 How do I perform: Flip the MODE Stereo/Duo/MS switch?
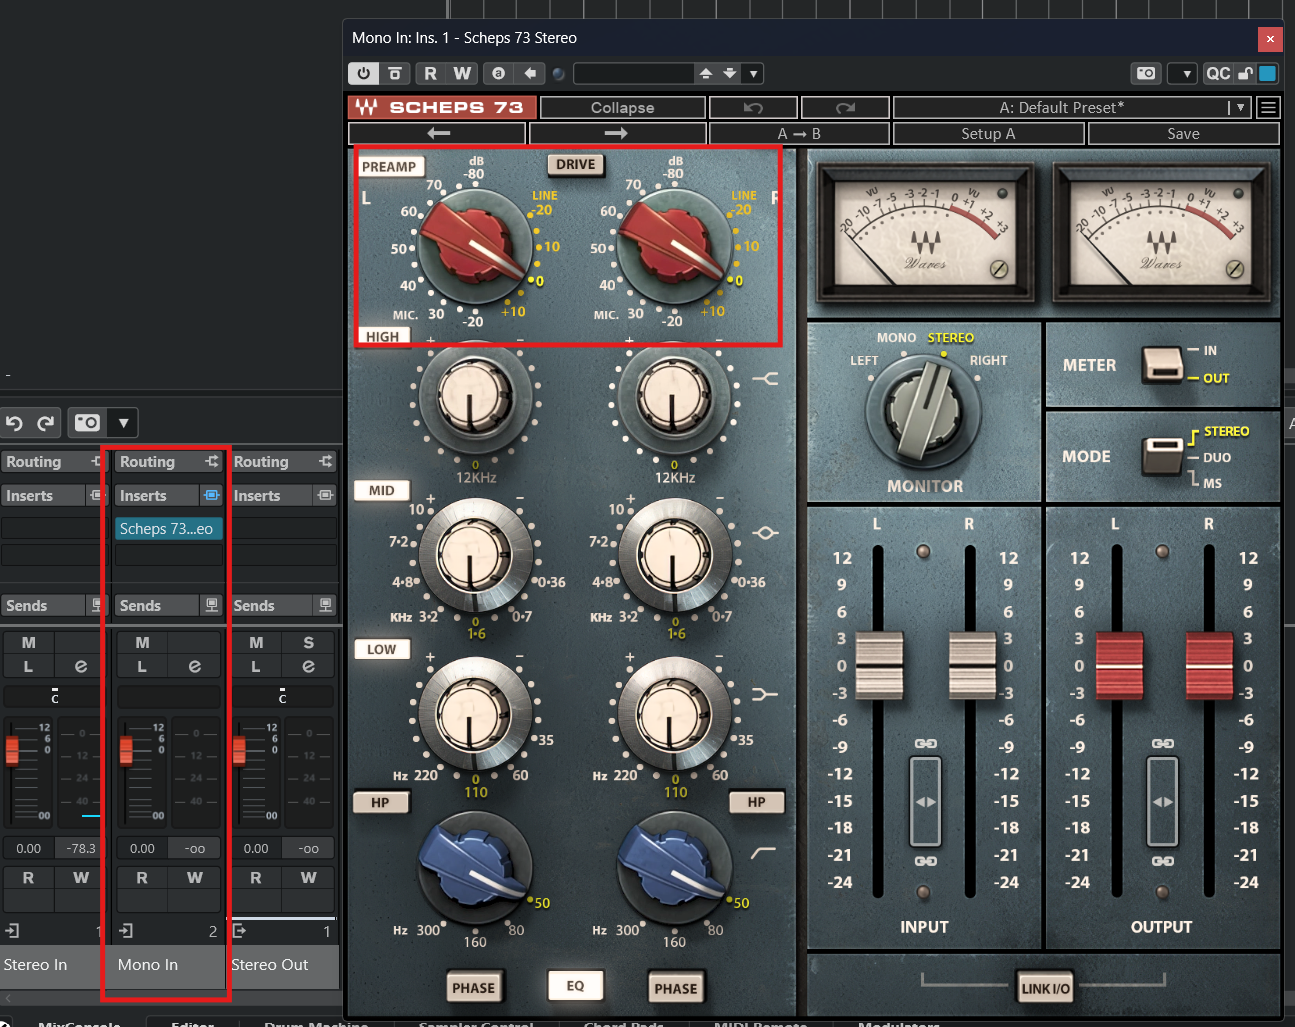pos(1163,456)
